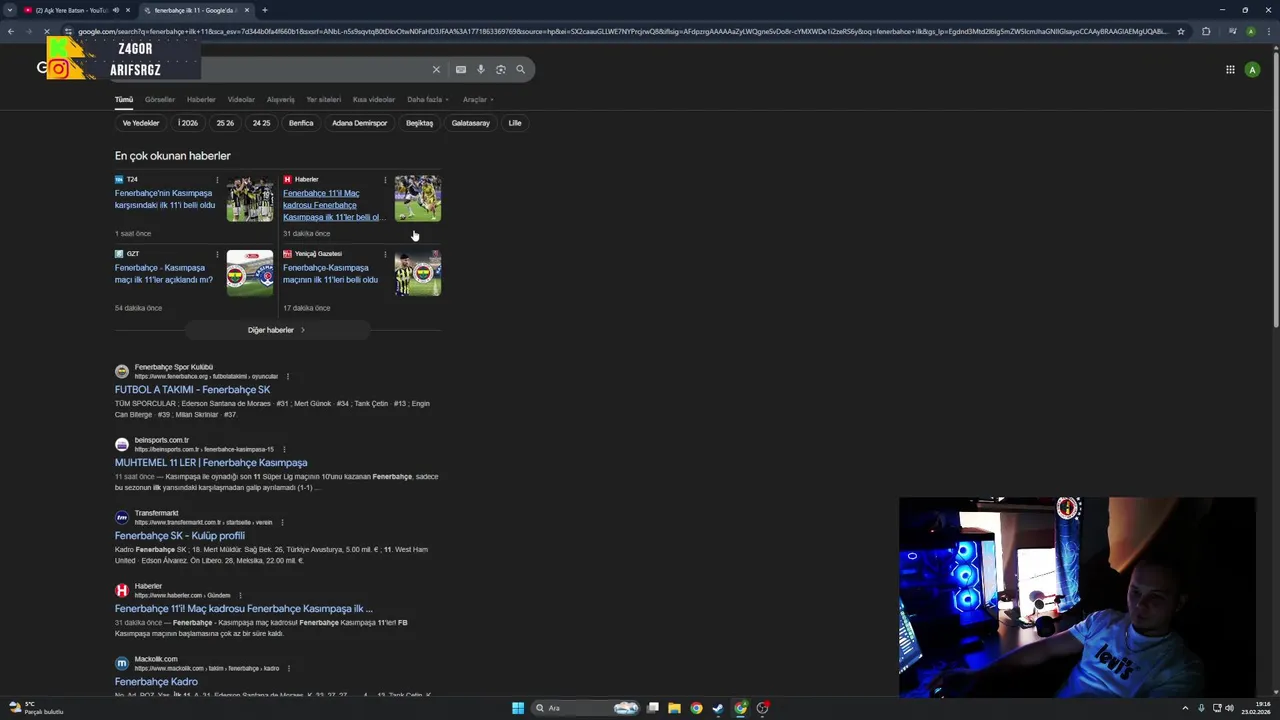Bookmark this page with the star icon

1181,31
